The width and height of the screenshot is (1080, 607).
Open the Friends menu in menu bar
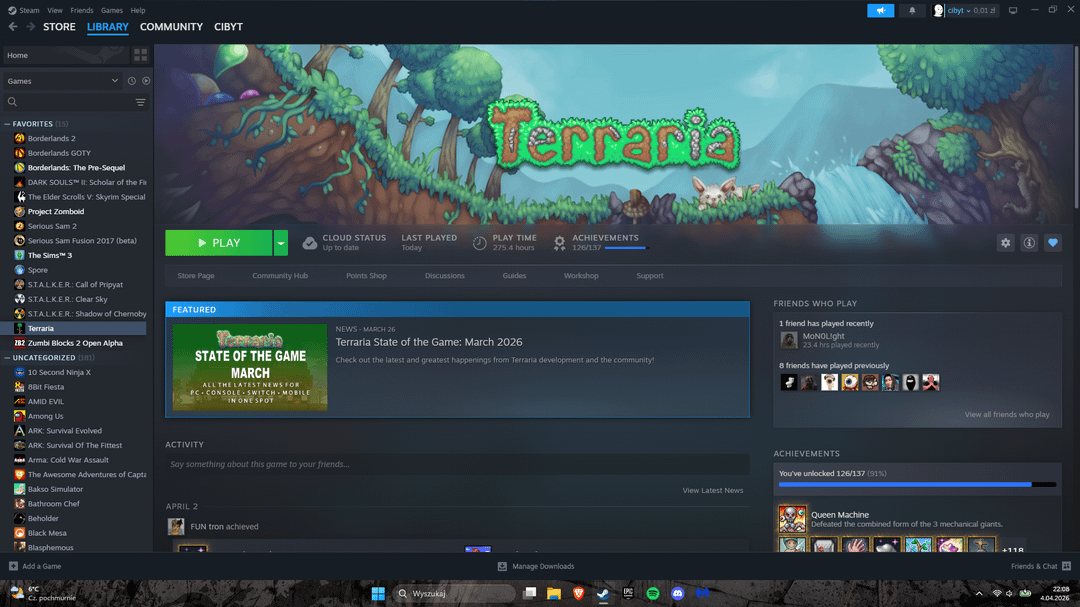coord(81,10)
